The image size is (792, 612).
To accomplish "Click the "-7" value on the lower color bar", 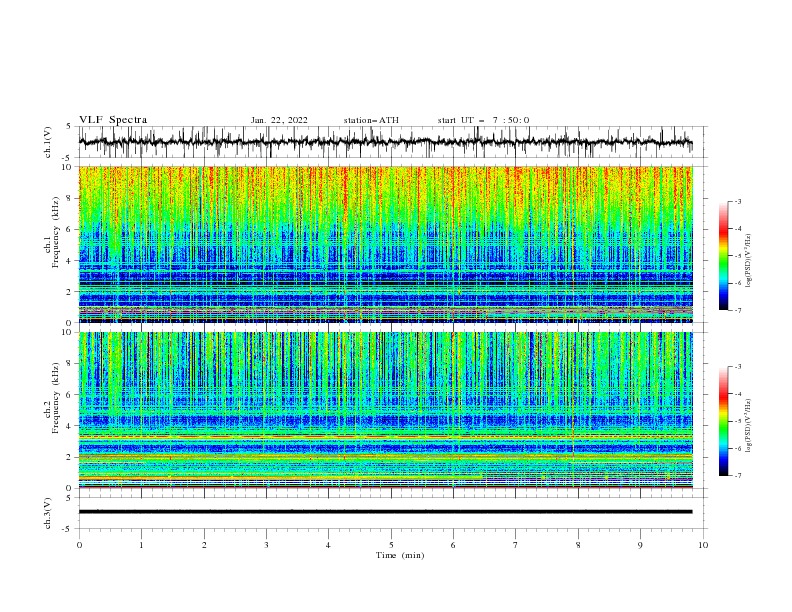I will (x=737, y=476).
